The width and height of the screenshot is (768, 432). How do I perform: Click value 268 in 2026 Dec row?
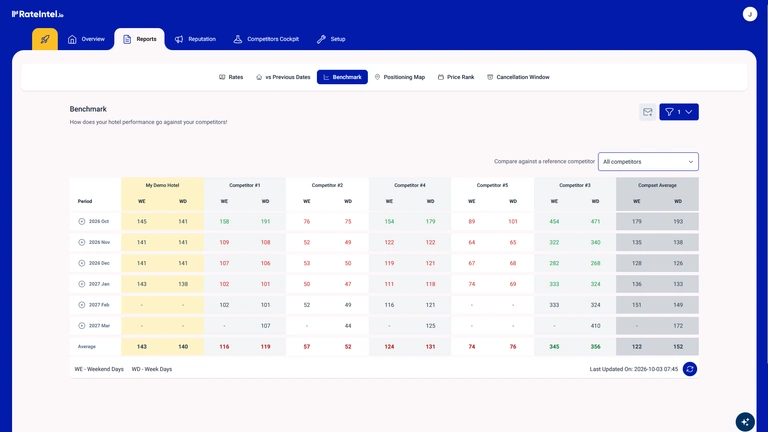point(595,263)
